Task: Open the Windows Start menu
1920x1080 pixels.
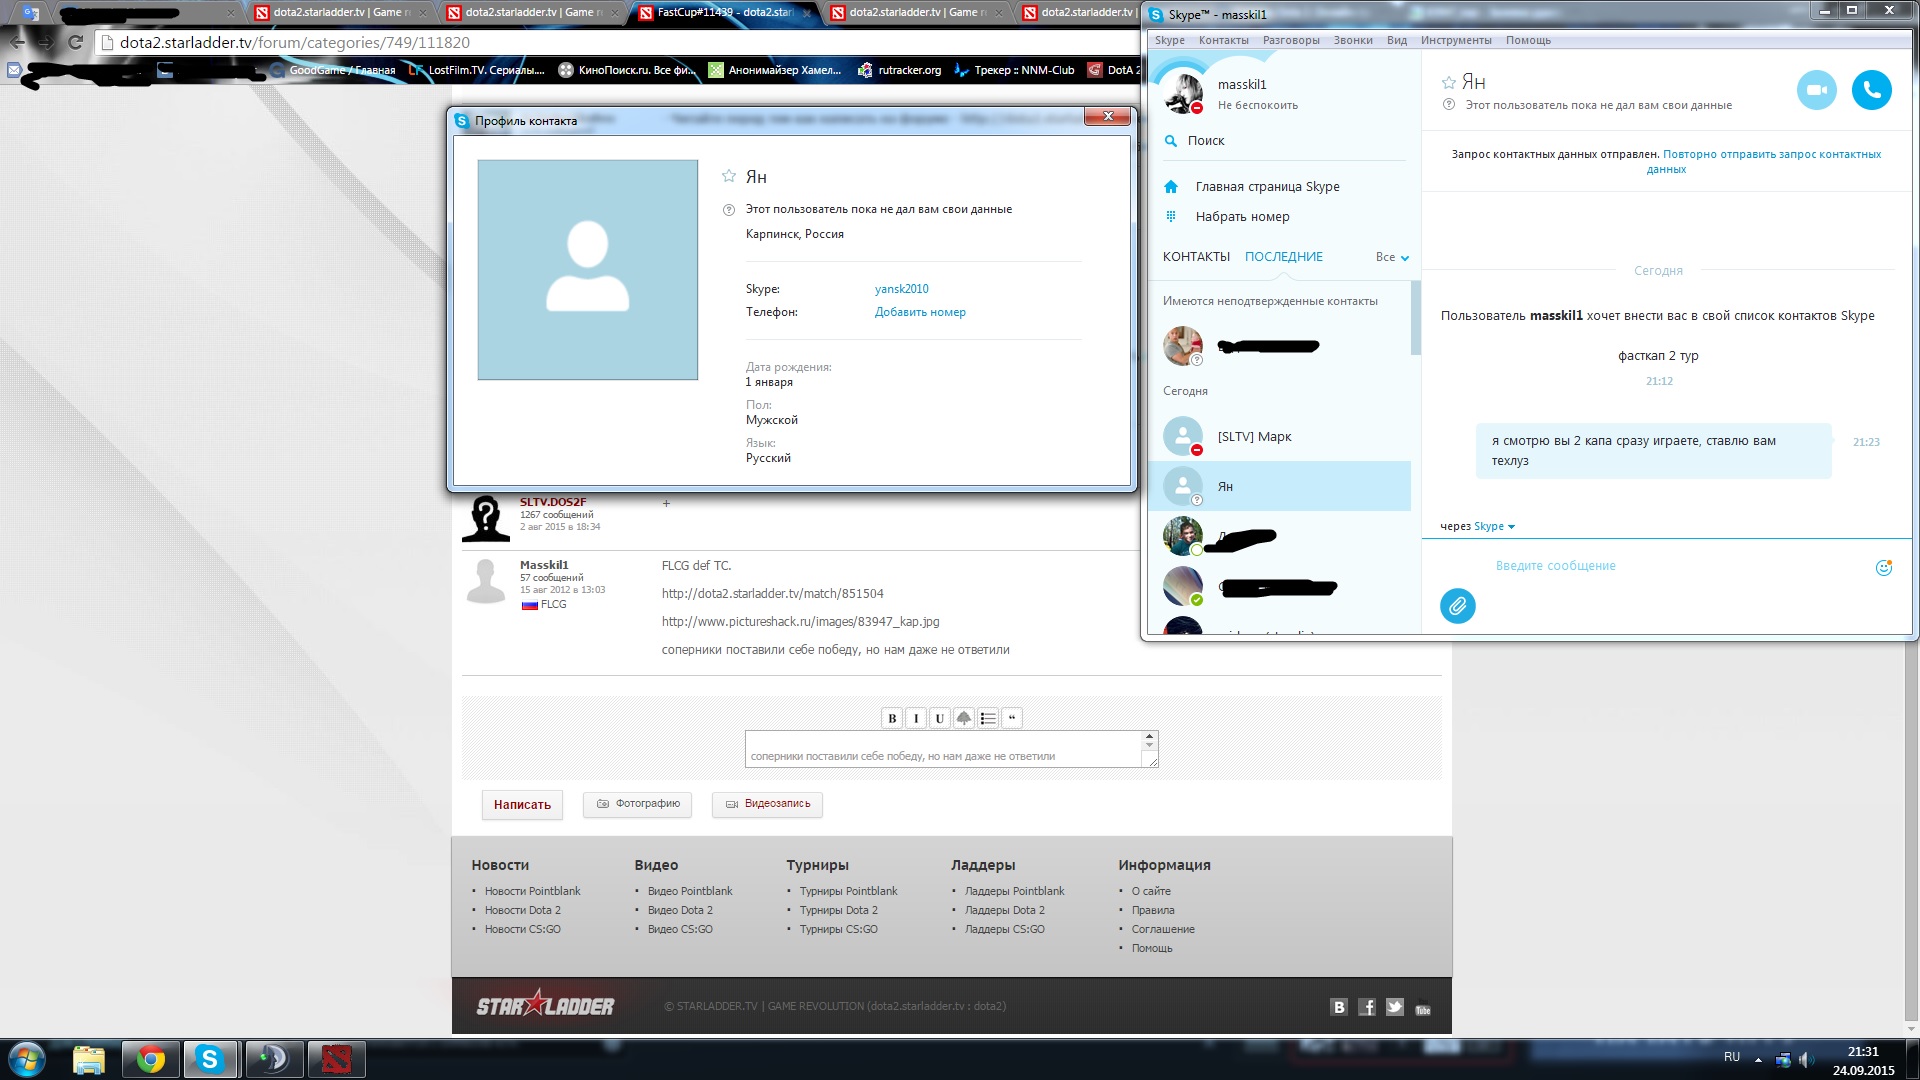Action: (x=27, y=1059)
